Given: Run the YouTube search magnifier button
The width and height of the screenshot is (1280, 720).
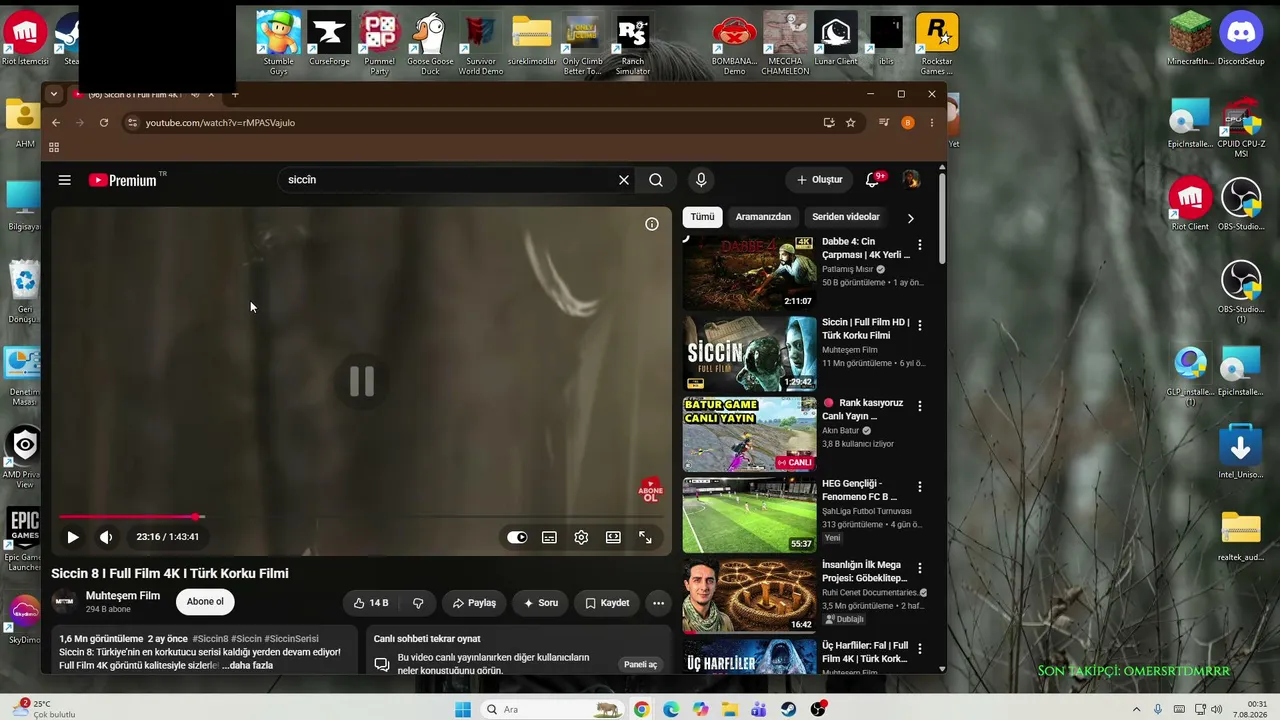Looking at the screenshot, I should click(656, 180).
